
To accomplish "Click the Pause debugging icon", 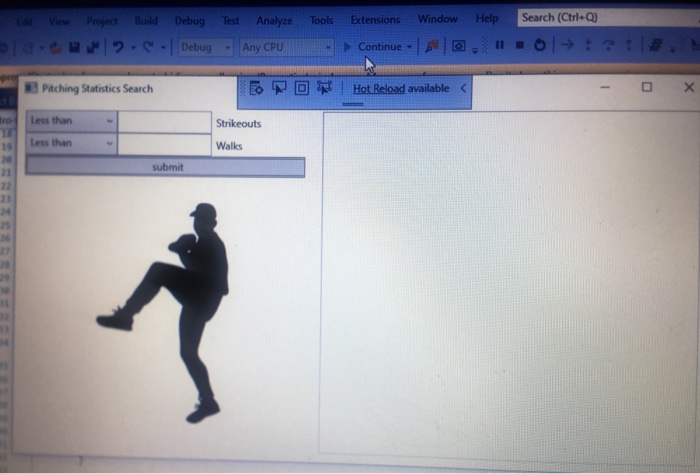I will coord(500,45).
